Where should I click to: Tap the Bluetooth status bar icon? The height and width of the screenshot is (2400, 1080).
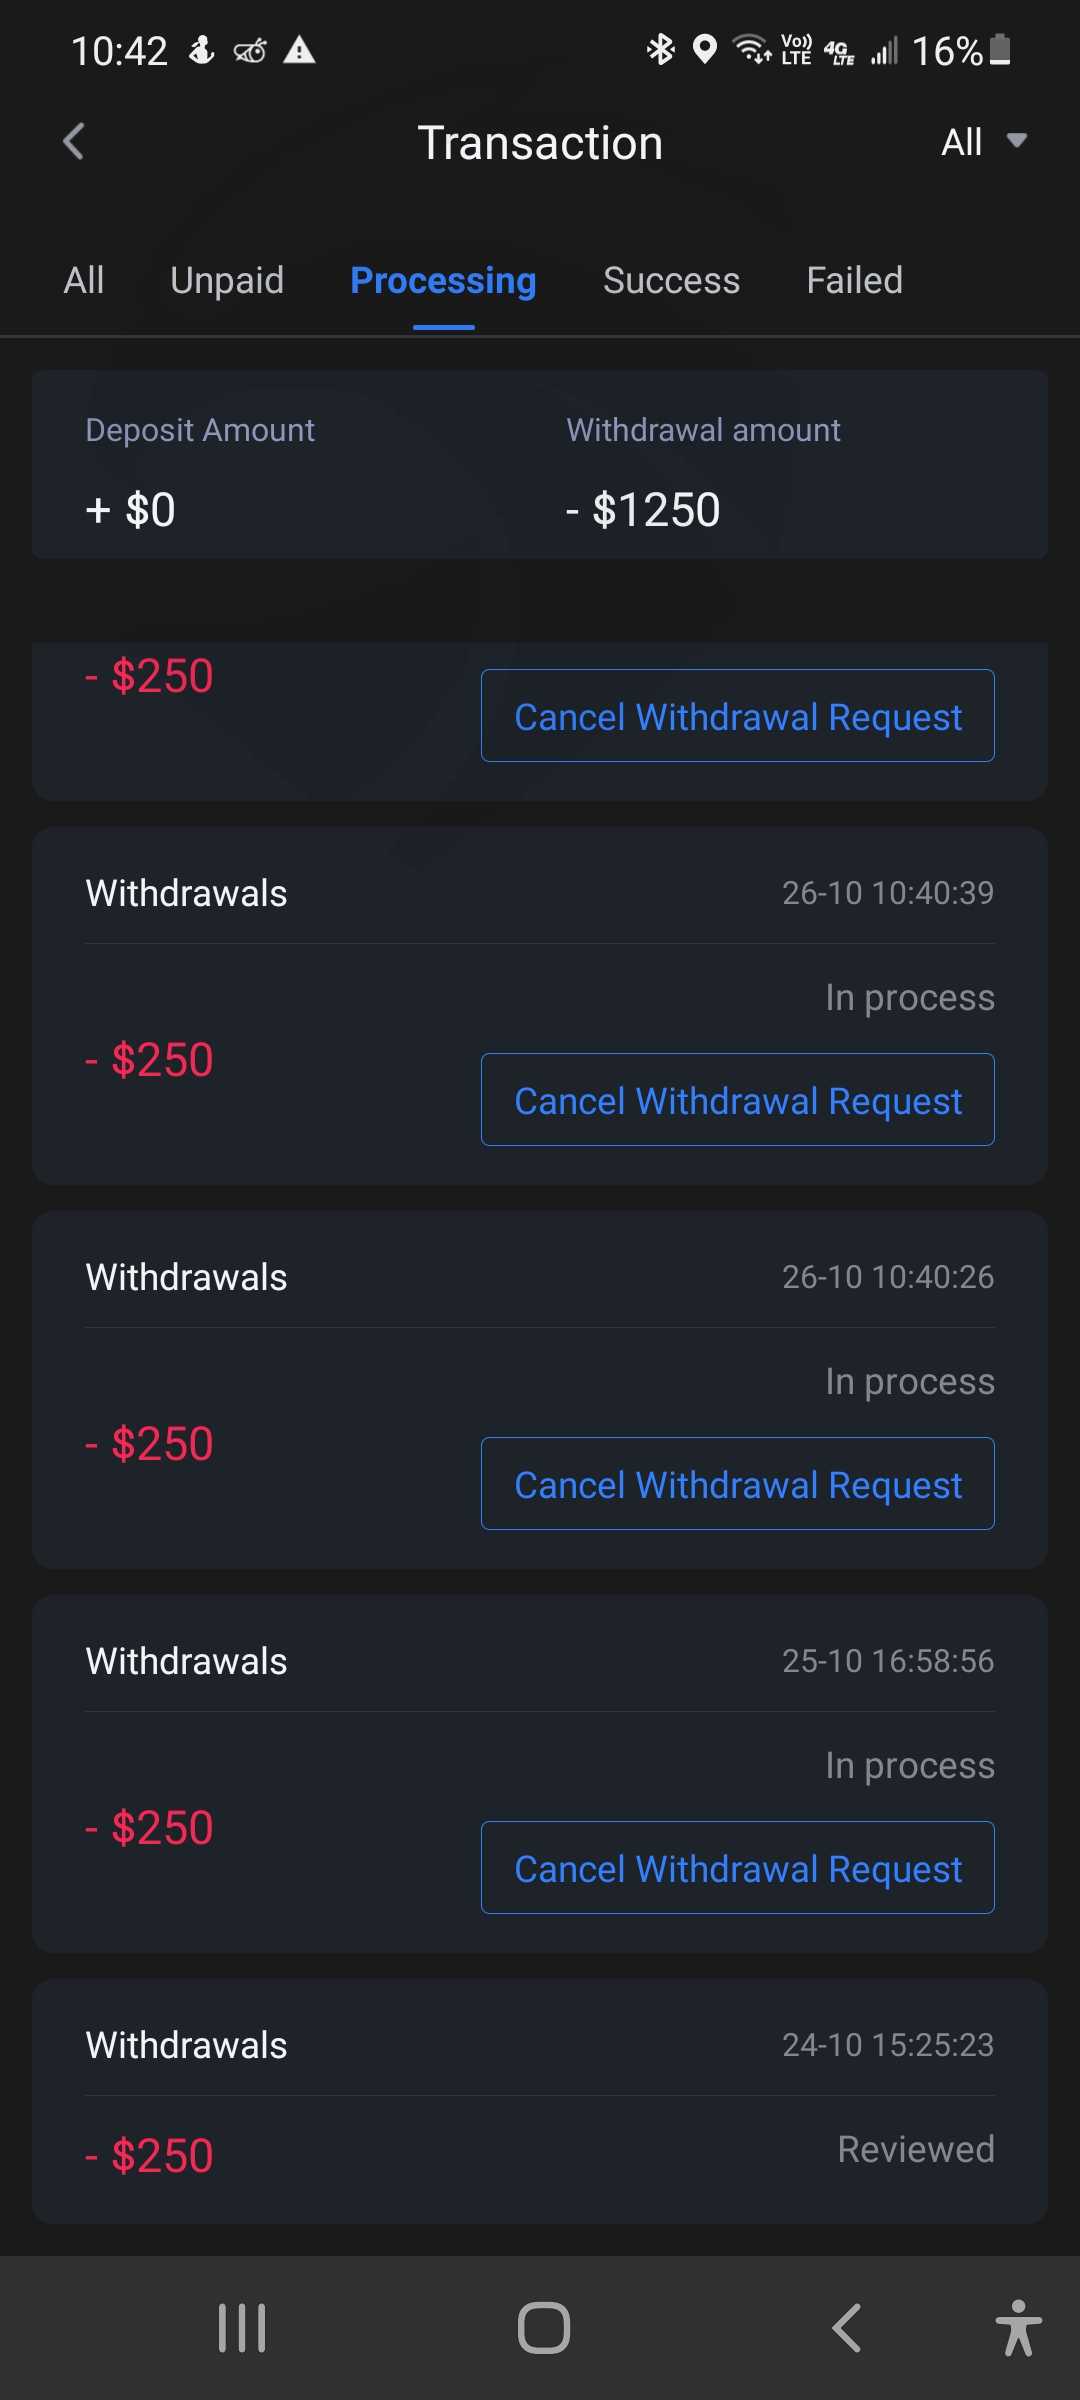pos(661,49)
